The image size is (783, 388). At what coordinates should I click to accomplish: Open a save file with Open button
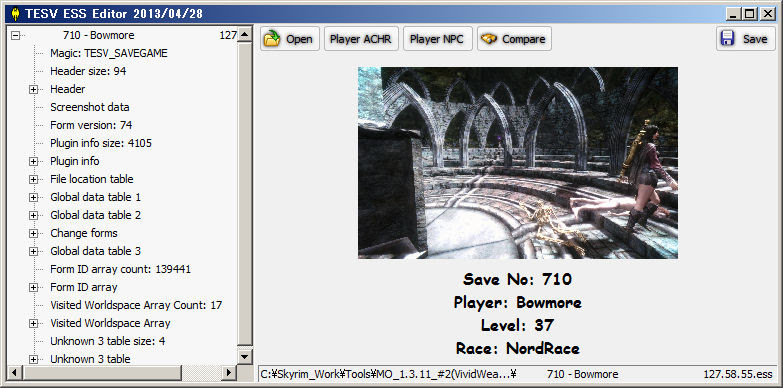[x=290, y=39]
